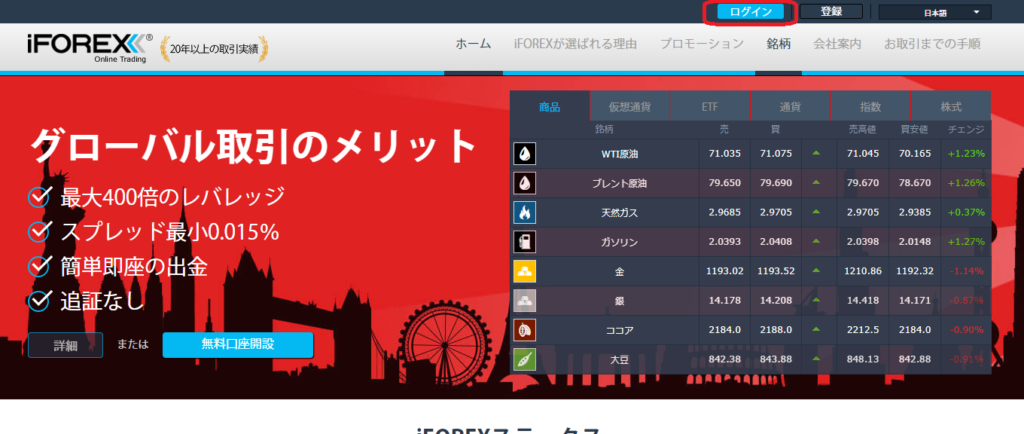Screen dimensions: 1024x434
Task: Click the ココア cocoa bean icon
Action: (x=525, y=330)
